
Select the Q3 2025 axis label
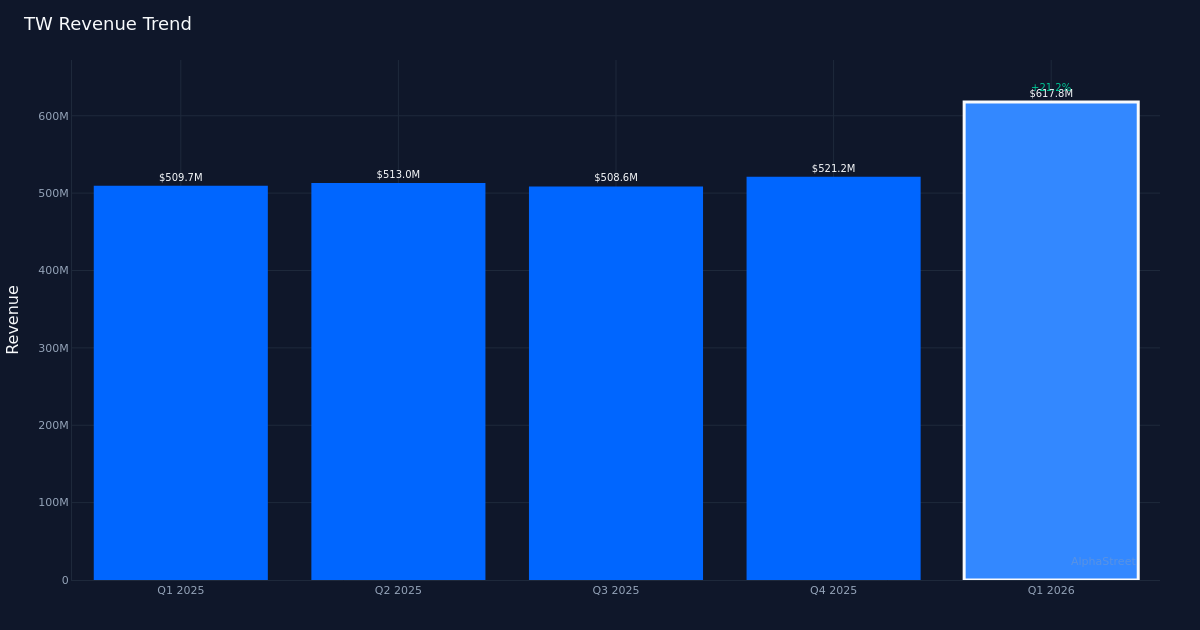615,590
